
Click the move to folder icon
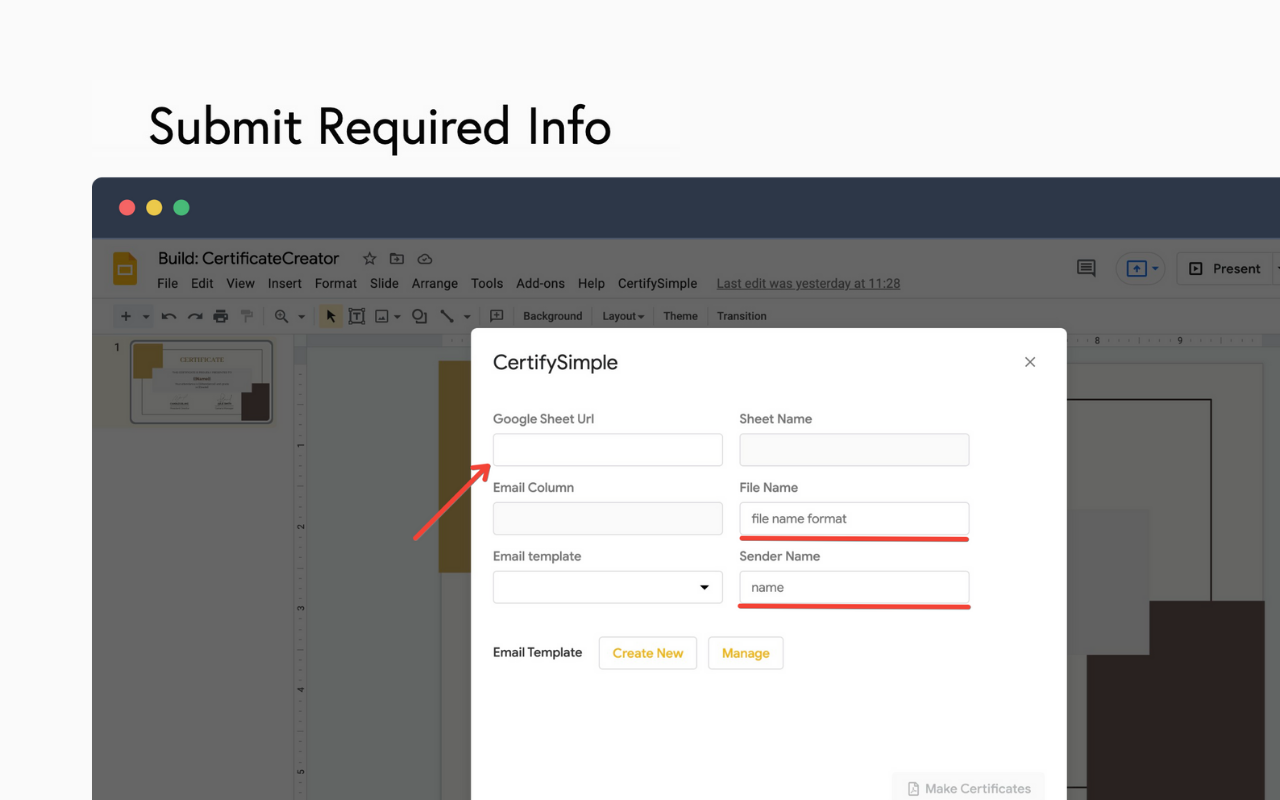tap(397, 259)
